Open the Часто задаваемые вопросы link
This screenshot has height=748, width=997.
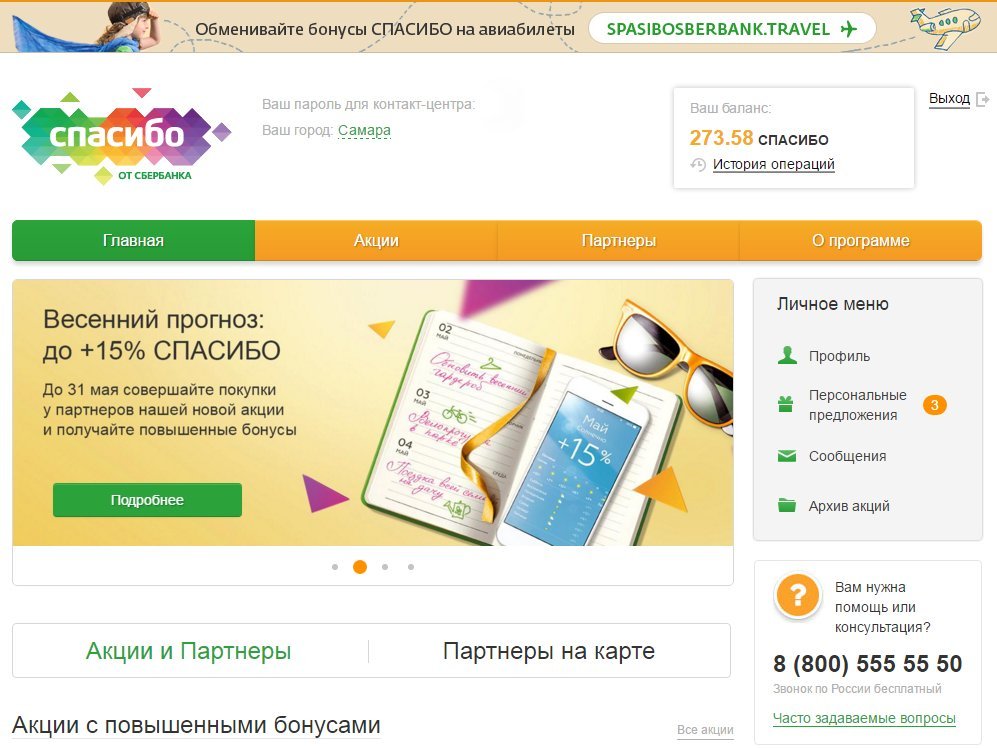coord(864,718)
